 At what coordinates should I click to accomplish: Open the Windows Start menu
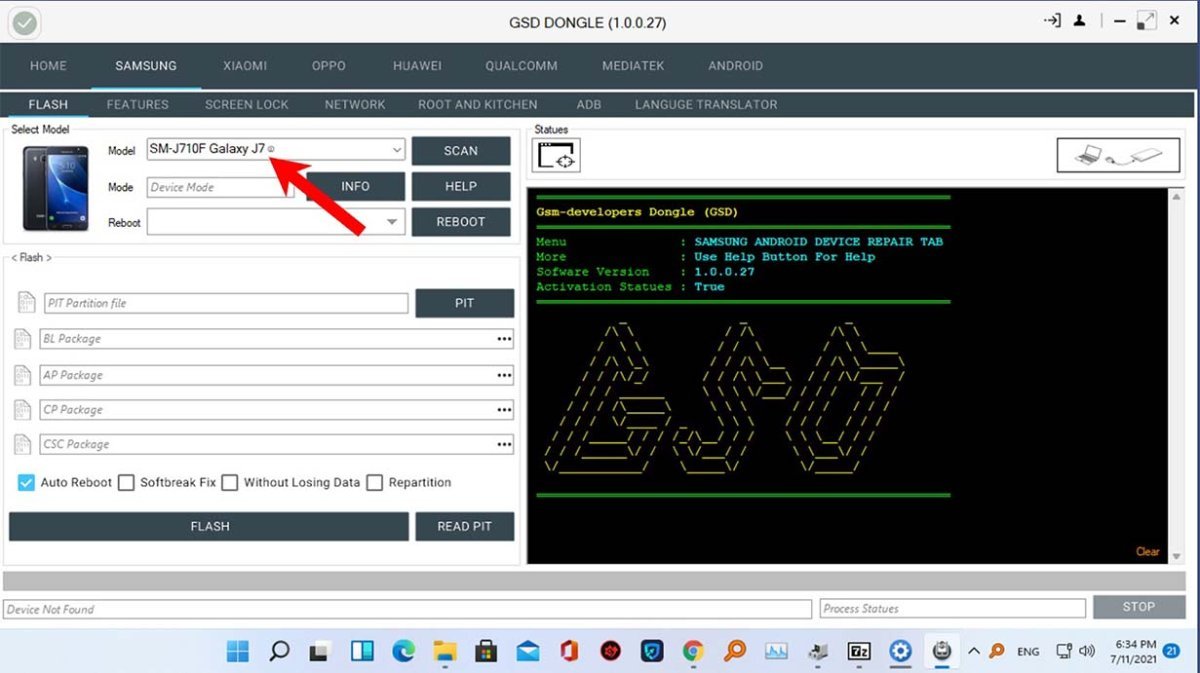238,651
